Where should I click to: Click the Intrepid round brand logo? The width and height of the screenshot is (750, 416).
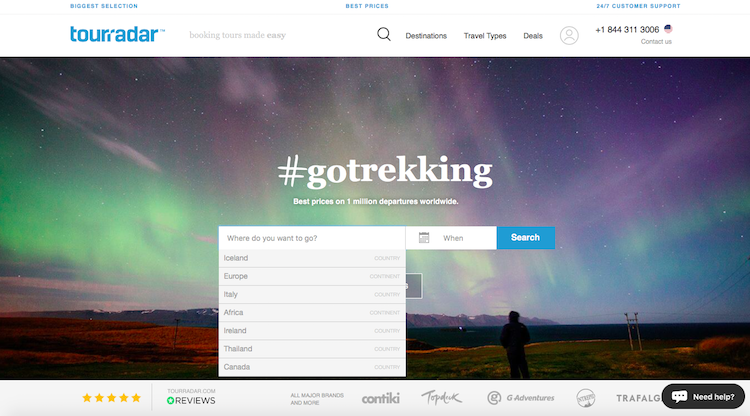point(585,398)
